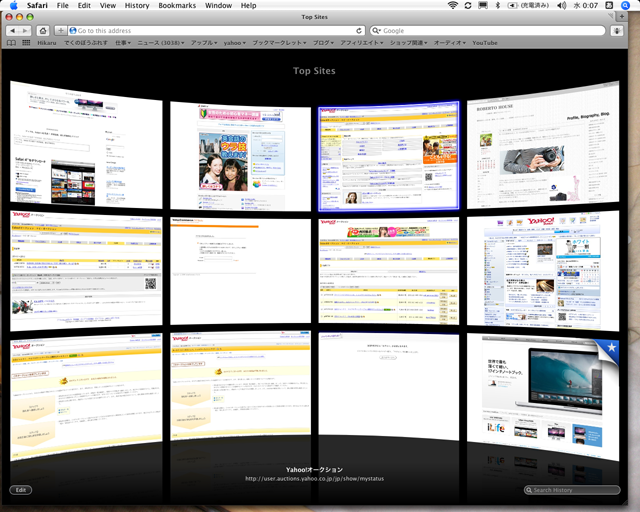Click the Search History field

[x=572, y=490]
